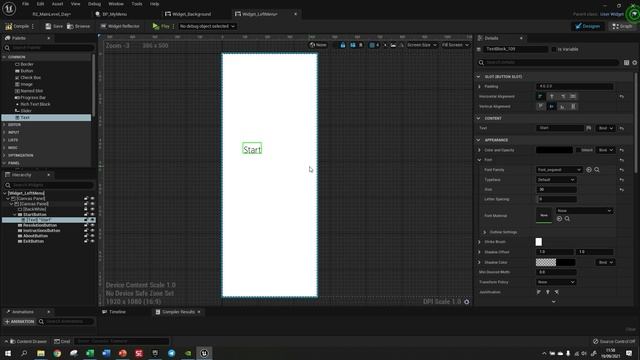Compile the widget blueprint
Viewport: 640px width, 360px height.
click(x=17, y=26)
